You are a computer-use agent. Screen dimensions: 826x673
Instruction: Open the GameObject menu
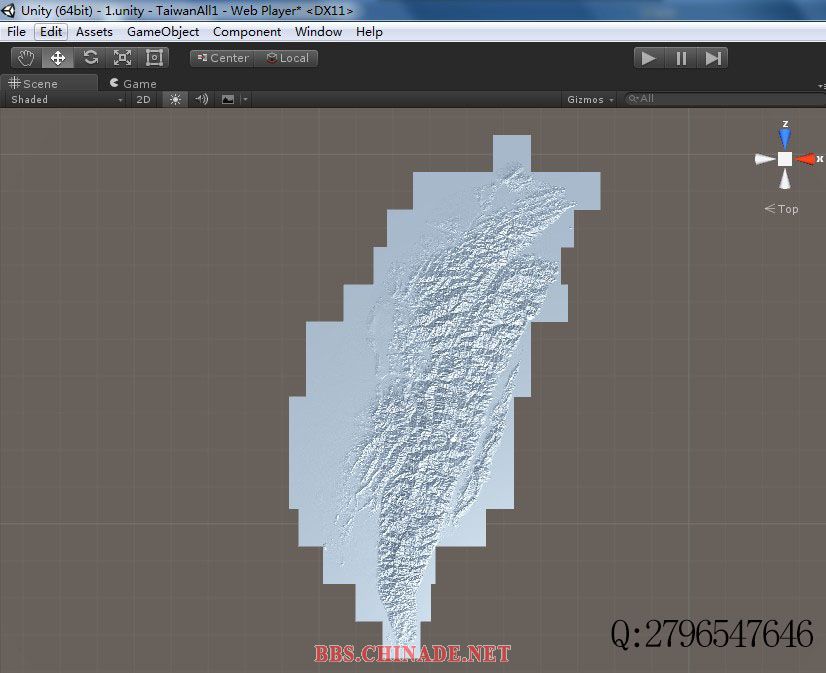(162, 31)
